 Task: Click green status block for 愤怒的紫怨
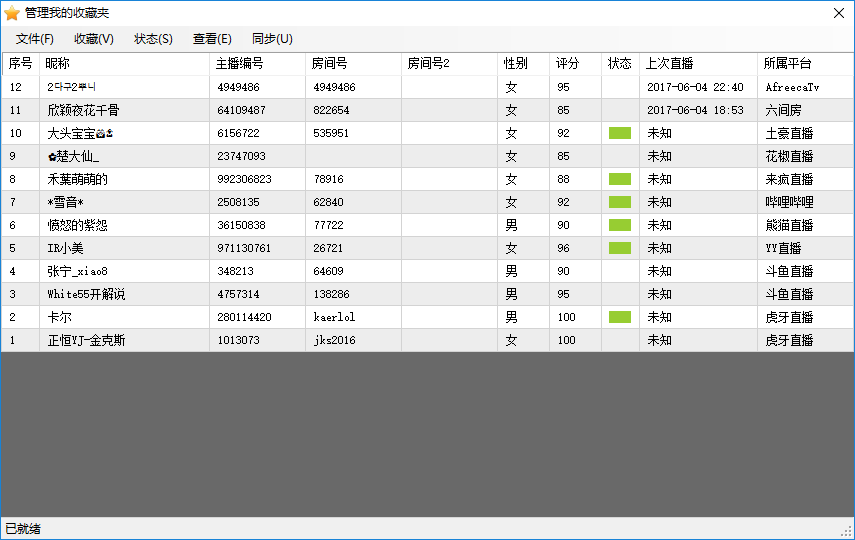pyautogui.click(x=620, y=225)
